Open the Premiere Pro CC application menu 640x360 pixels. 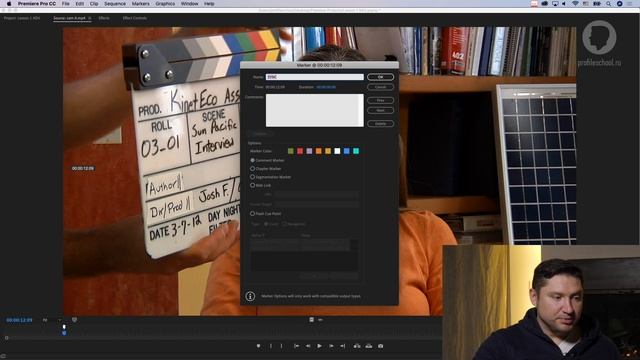(37, 4)
